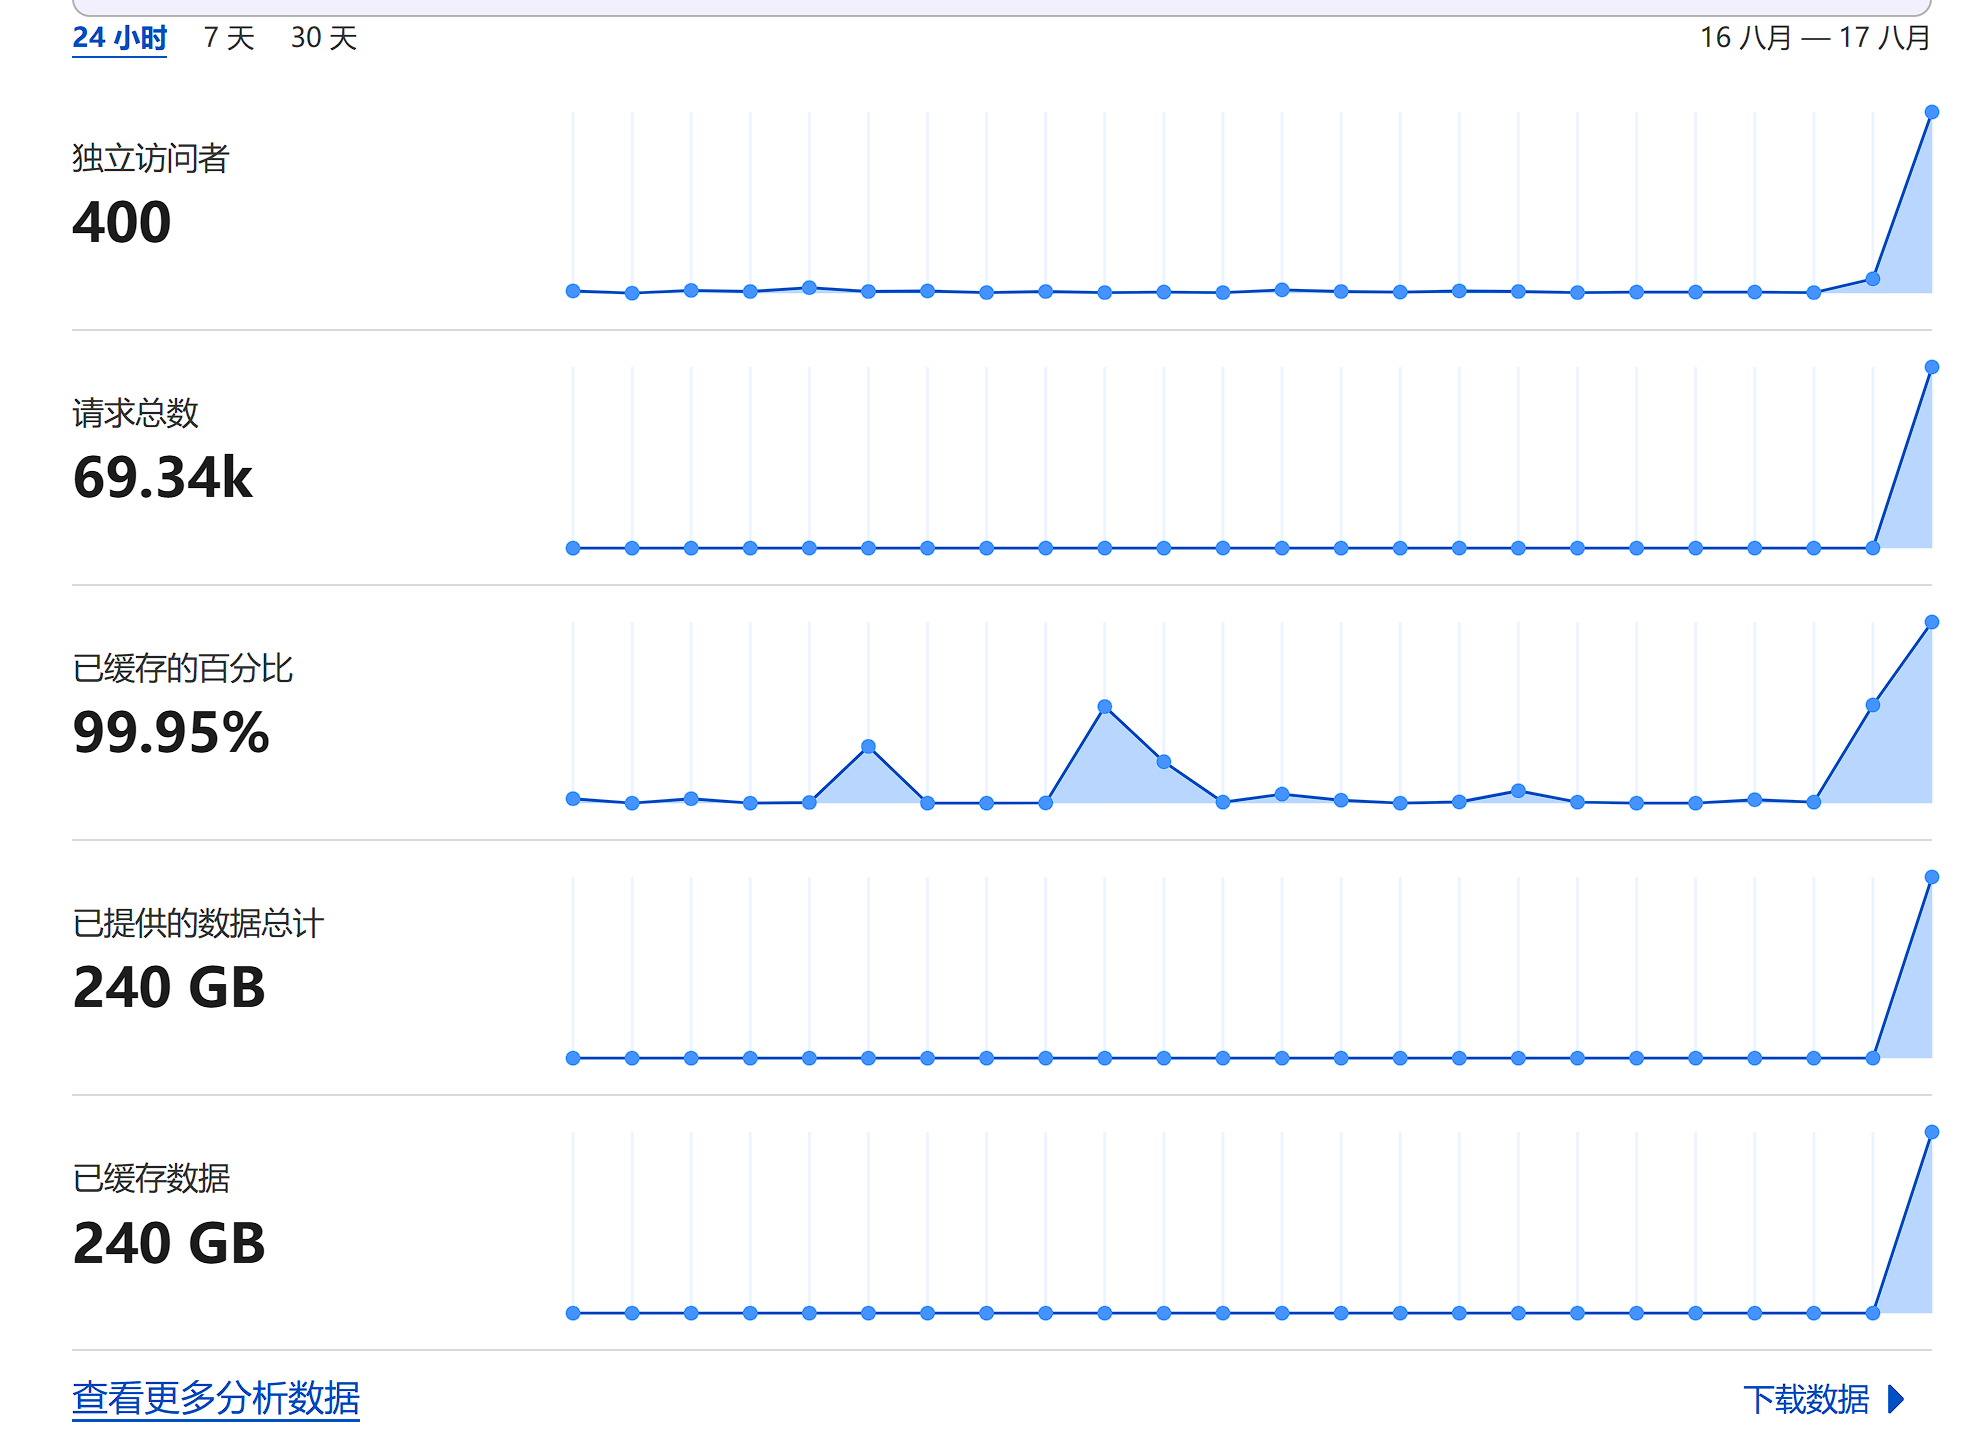The height and width of the screenshot is (1447, 1978).
Task: Click the final peak point of 已缓存的百分比 chart
Action: (1932, 622)
